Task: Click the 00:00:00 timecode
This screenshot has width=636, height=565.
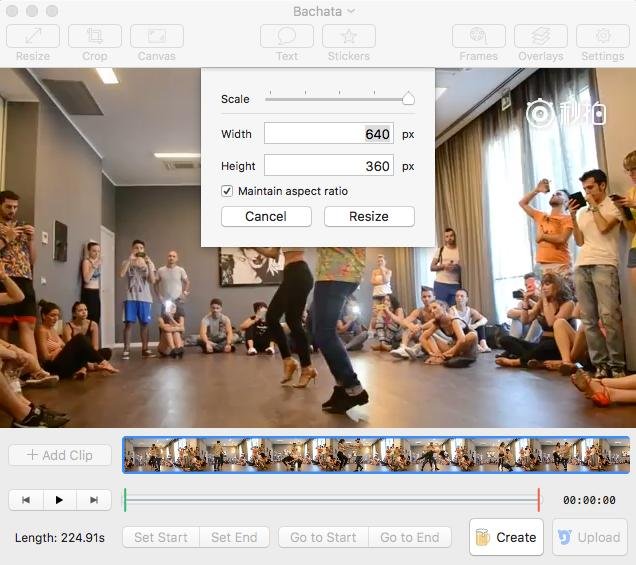Action: point(589,500)
